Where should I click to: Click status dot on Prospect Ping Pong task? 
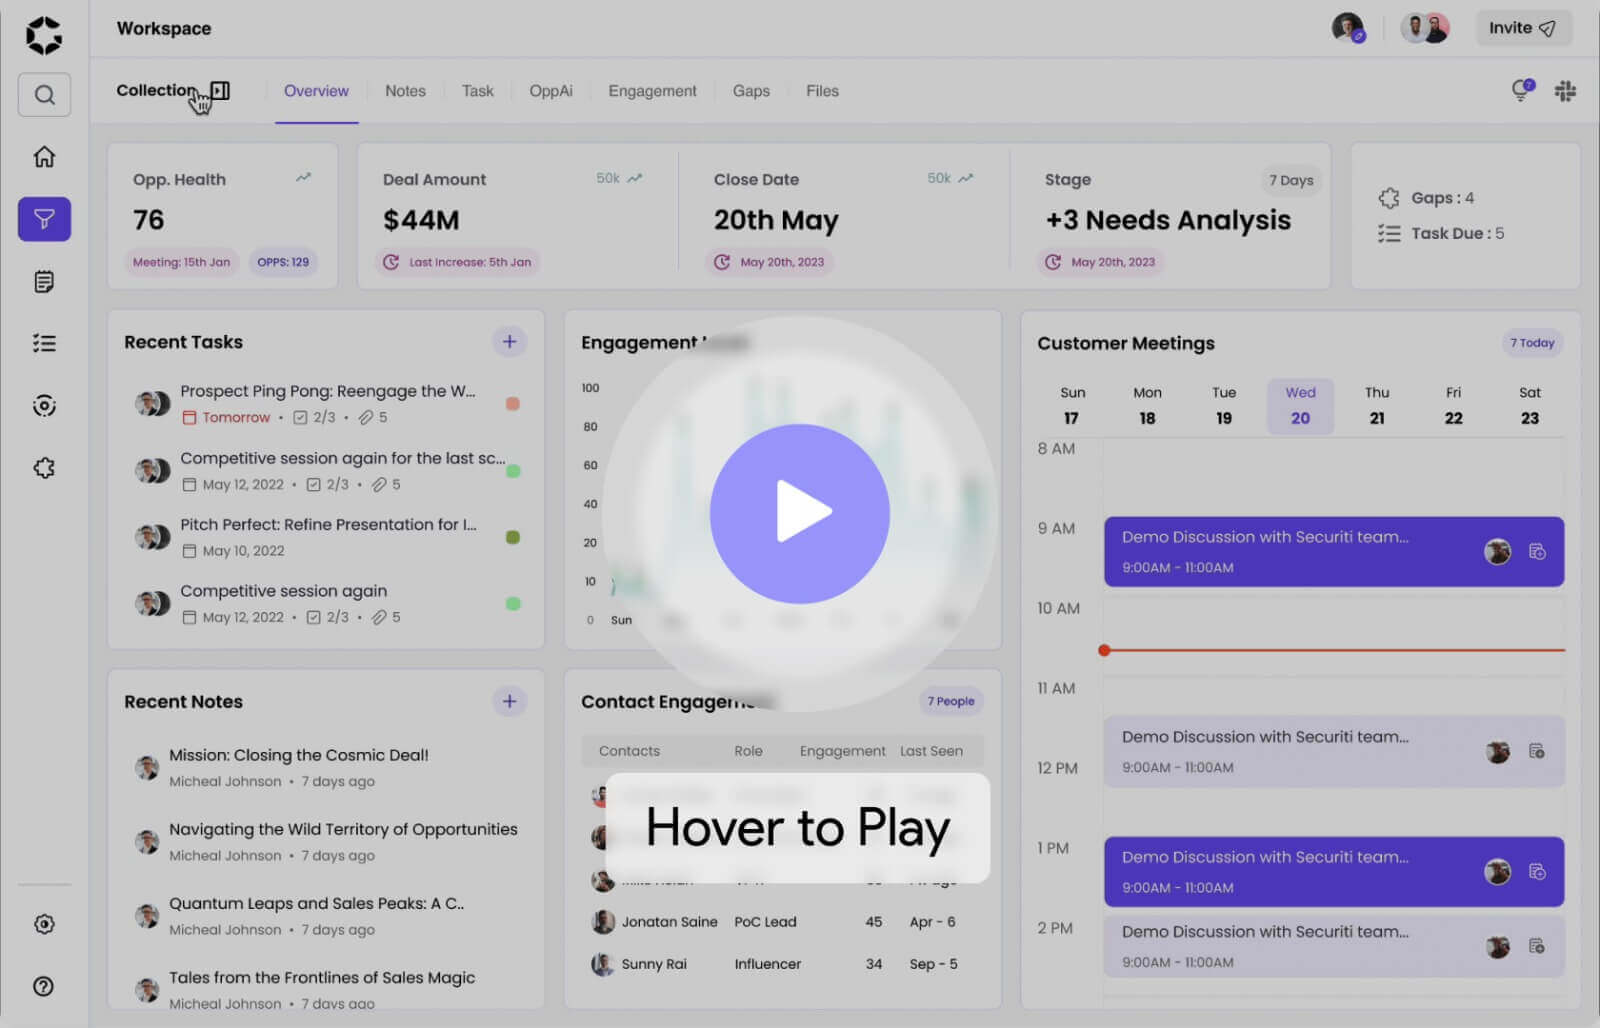click(x=513, y=404)
